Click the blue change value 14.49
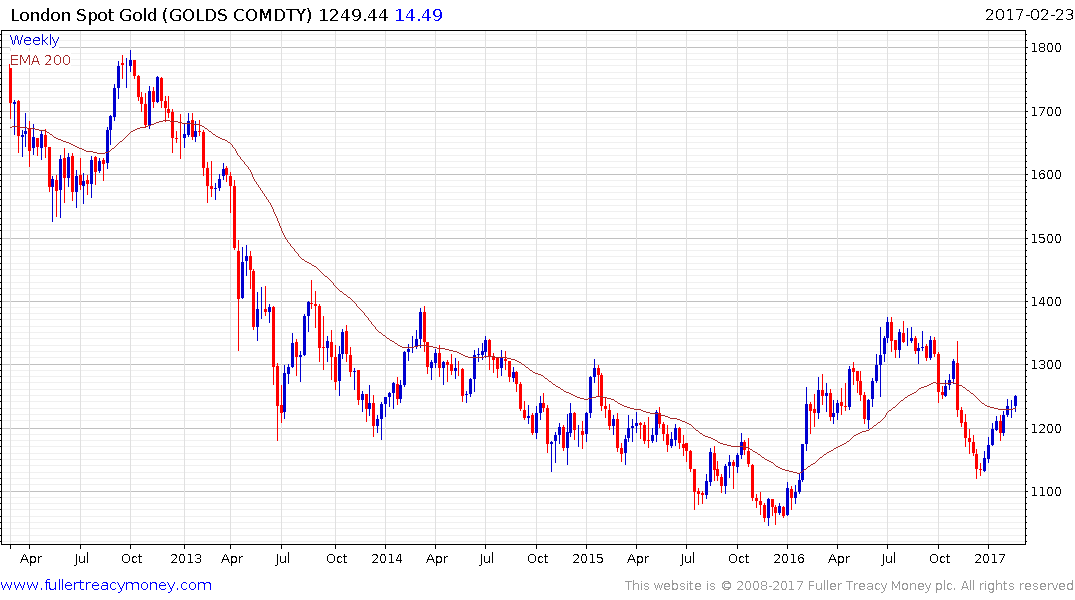1075x600 pixels. click(418, 15)
